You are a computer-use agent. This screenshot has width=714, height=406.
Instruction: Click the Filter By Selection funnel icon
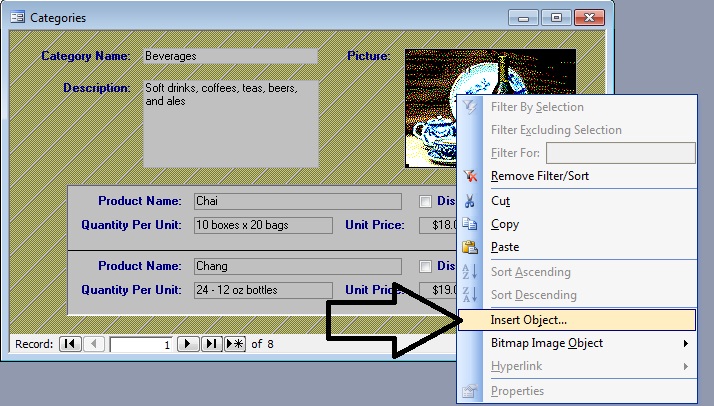tap(470, 107)
